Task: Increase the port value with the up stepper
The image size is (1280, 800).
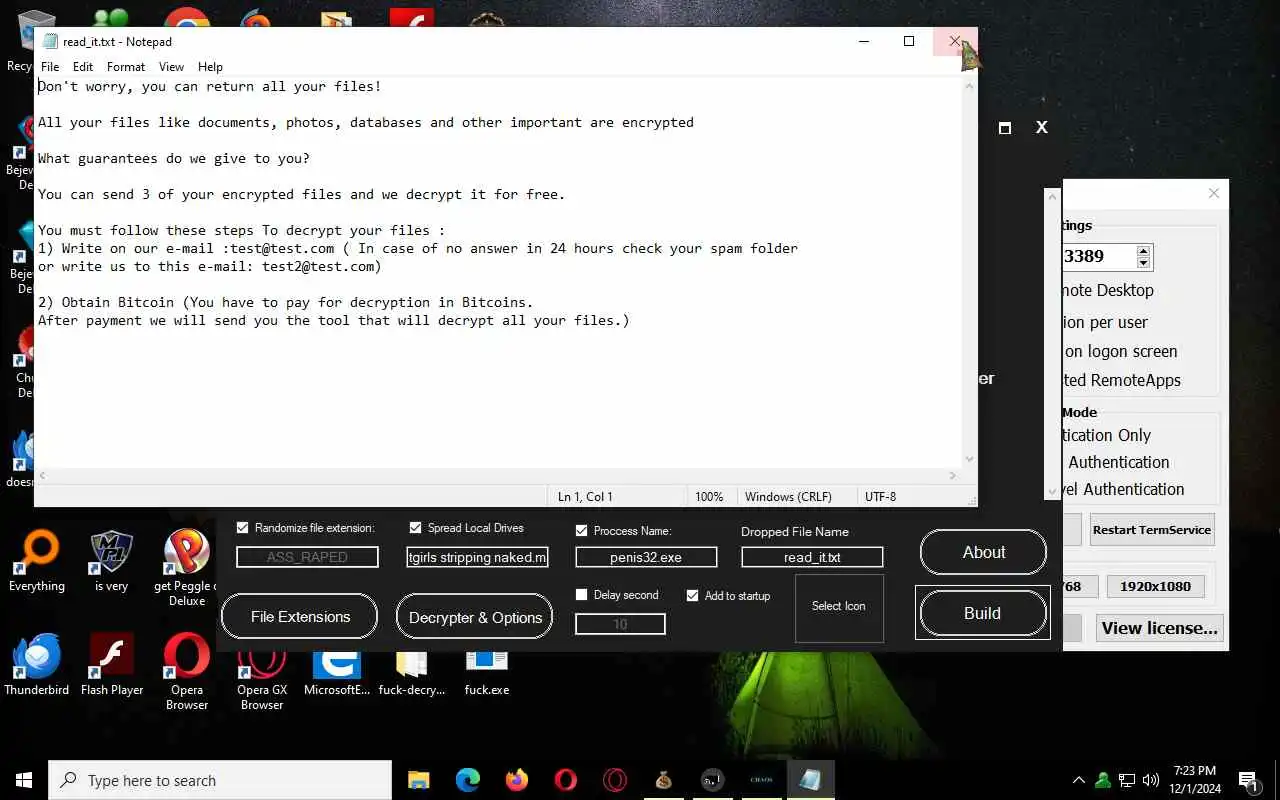Action: [1143, 250]
